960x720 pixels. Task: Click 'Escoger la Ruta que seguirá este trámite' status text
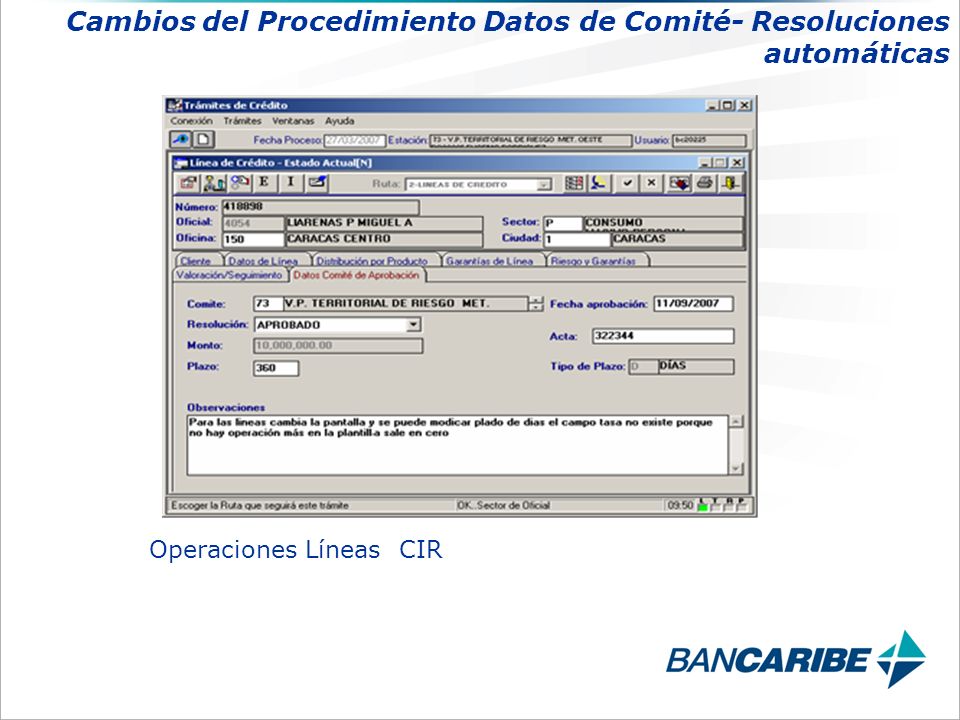[260, 506]
